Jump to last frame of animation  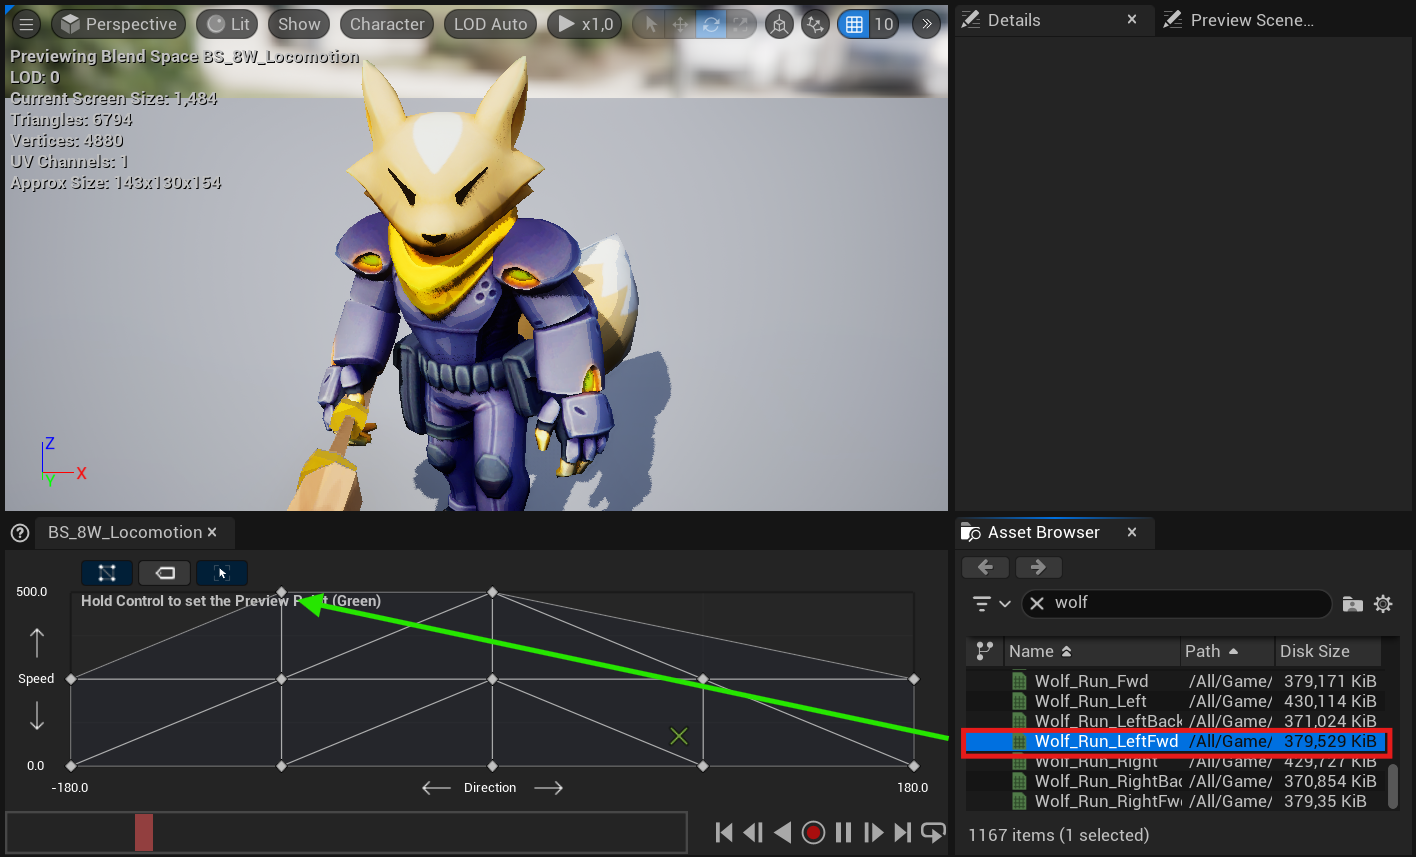903,832
